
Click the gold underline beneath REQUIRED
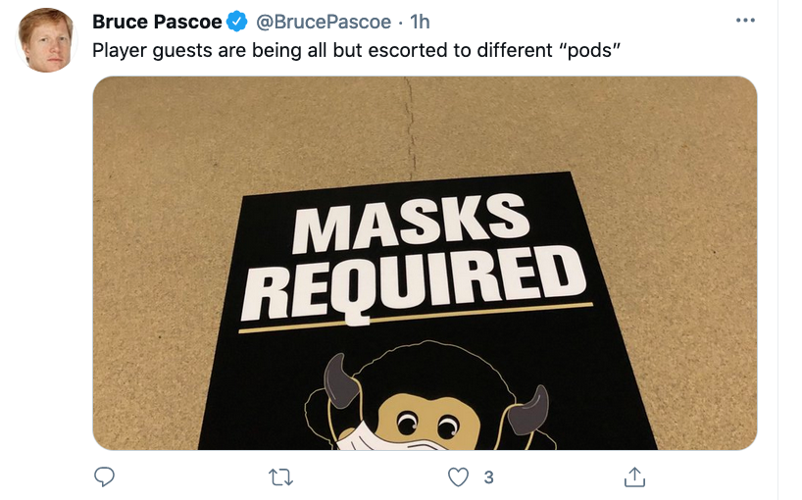coord(415,318)
